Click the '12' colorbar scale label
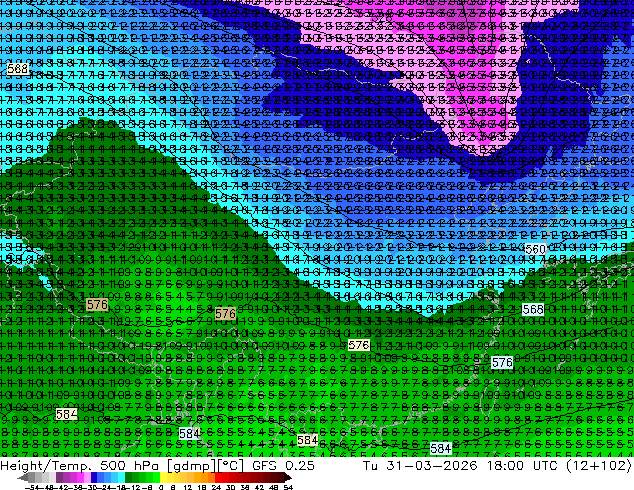 (x=187, y=487)
